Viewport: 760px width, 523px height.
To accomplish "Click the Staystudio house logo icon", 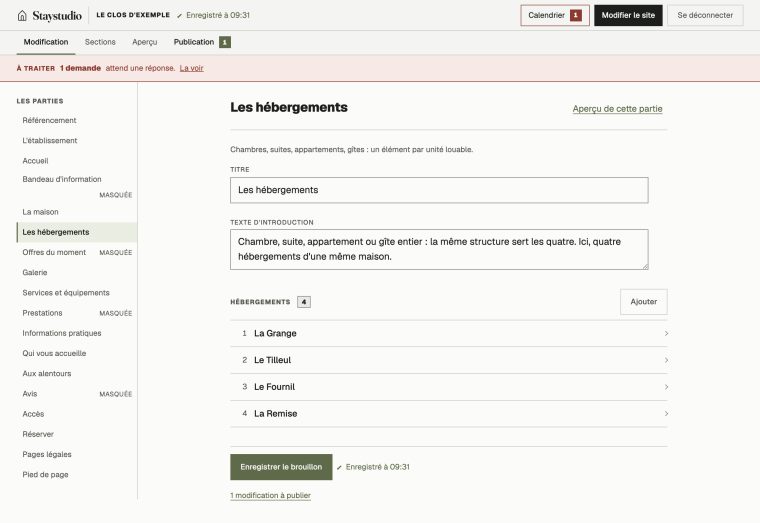I will [22, 16].
